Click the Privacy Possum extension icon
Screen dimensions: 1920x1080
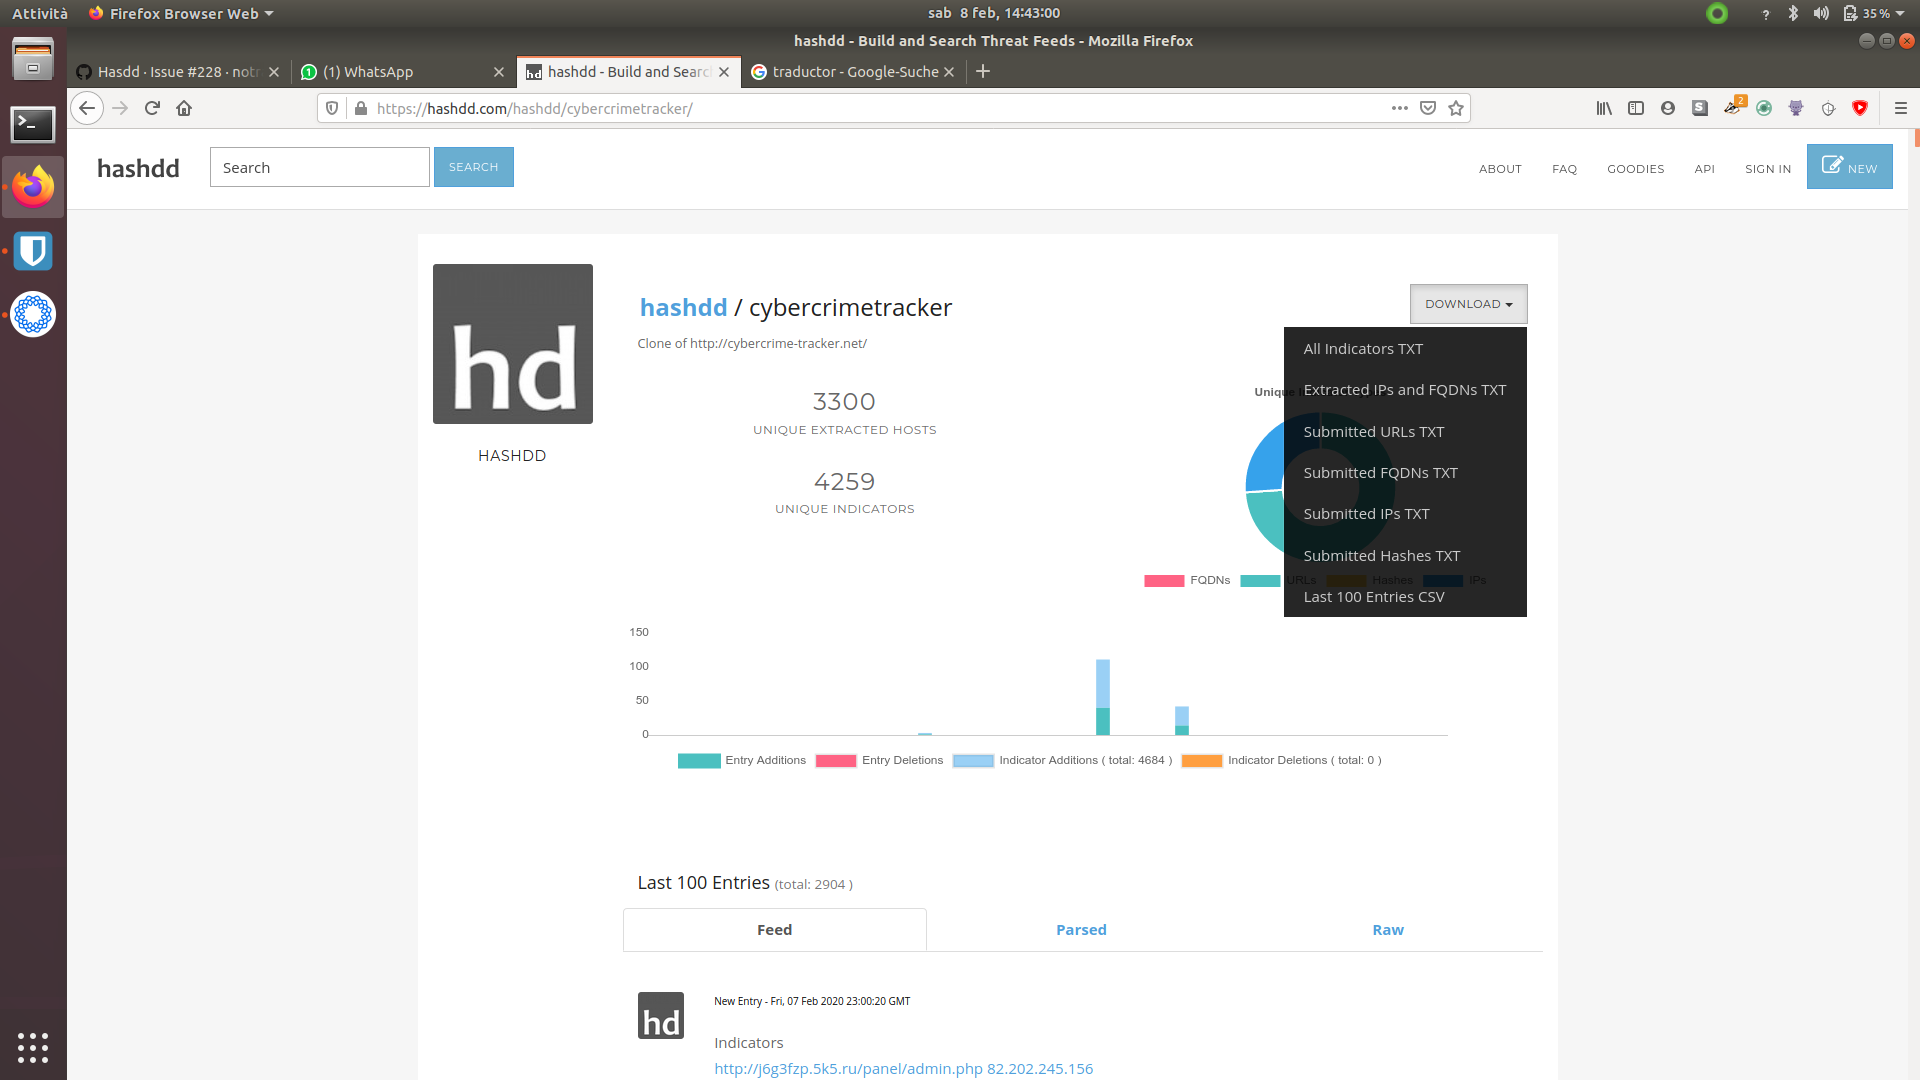coord(1796,108)
